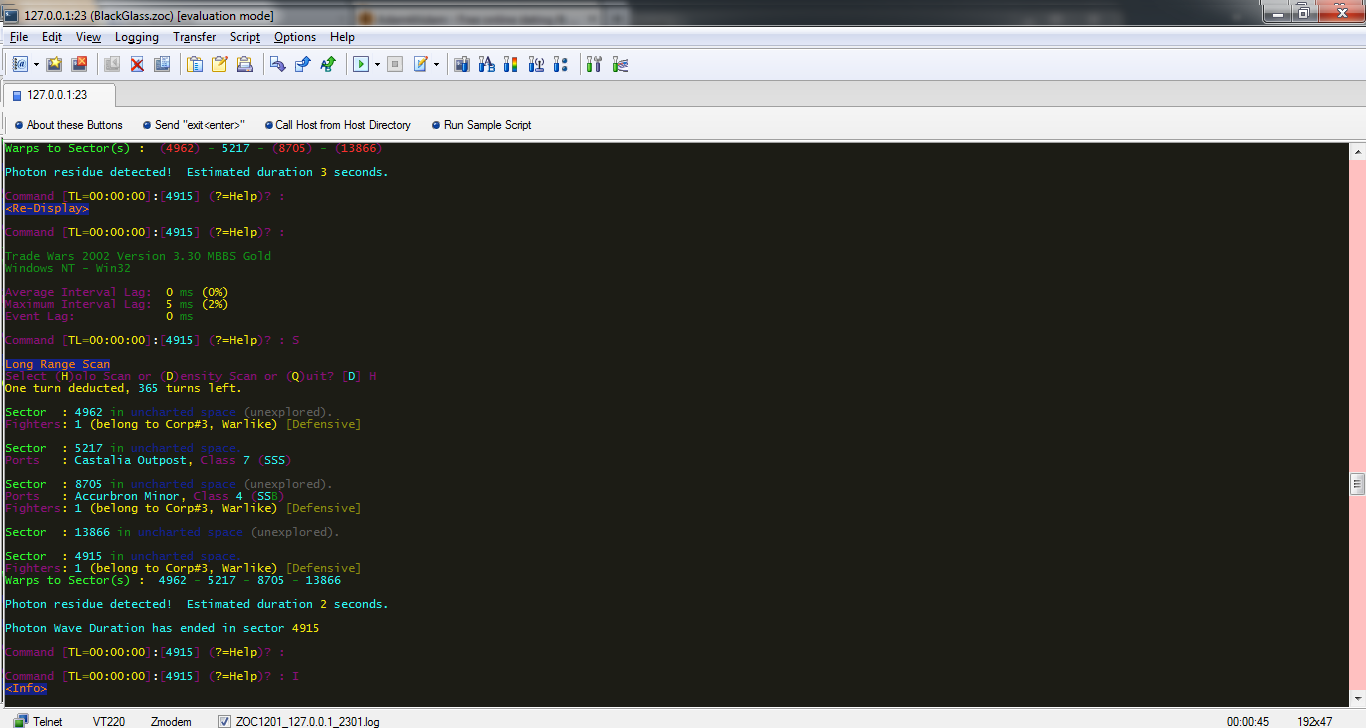Viewport: 1366px width, 728px height.
Task: Click the star quick connect toolbar icon
Action: [54, 64]
